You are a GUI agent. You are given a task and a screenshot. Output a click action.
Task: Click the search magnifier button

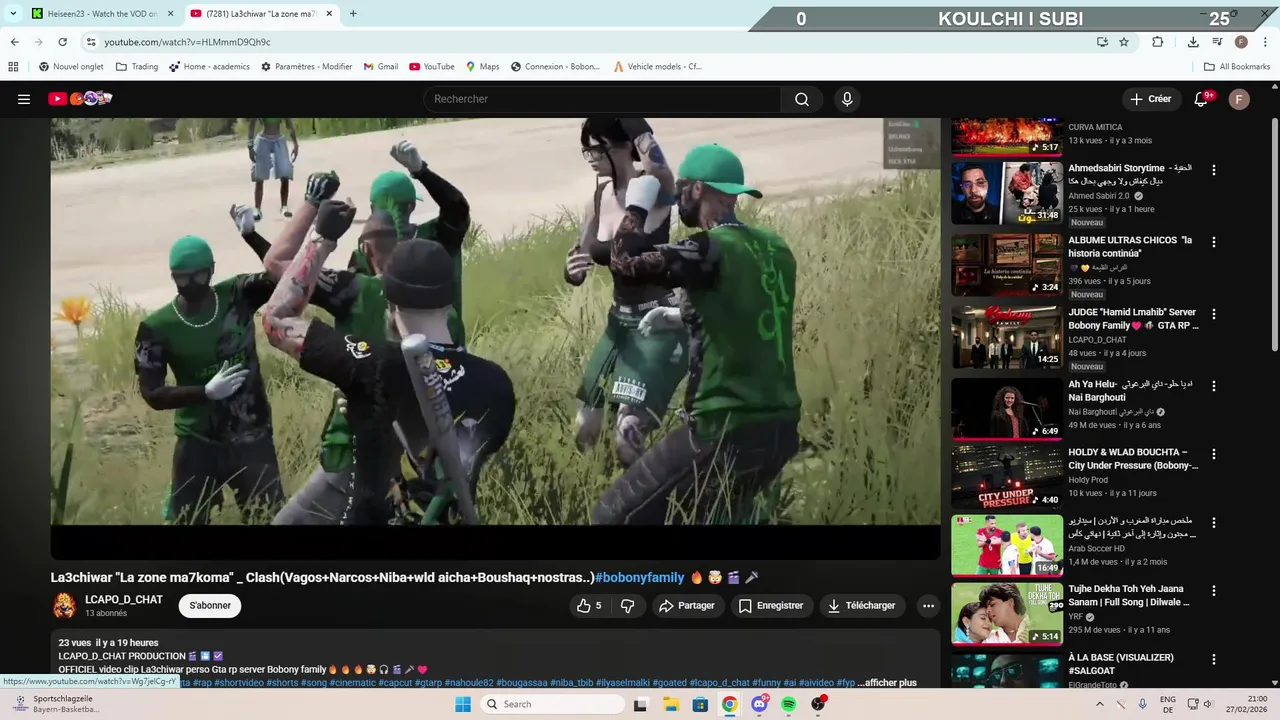tap(802, 99)
